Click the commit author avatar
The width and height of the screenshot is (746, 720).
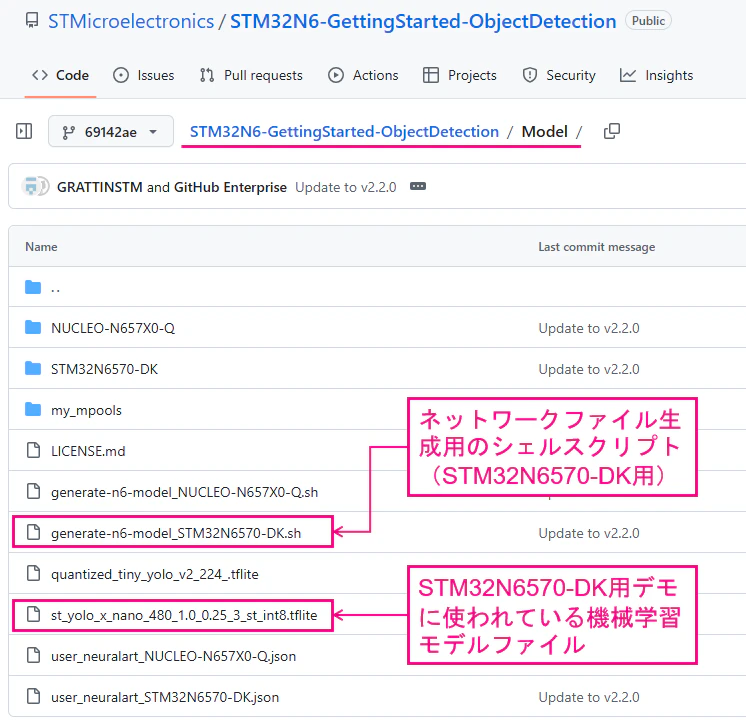point(35,186)
